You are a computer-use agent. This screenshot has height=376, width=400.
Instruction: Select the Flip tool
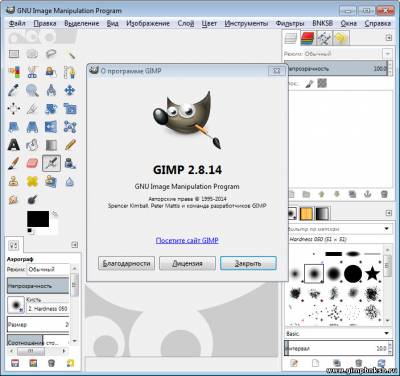tap(51, 127)
